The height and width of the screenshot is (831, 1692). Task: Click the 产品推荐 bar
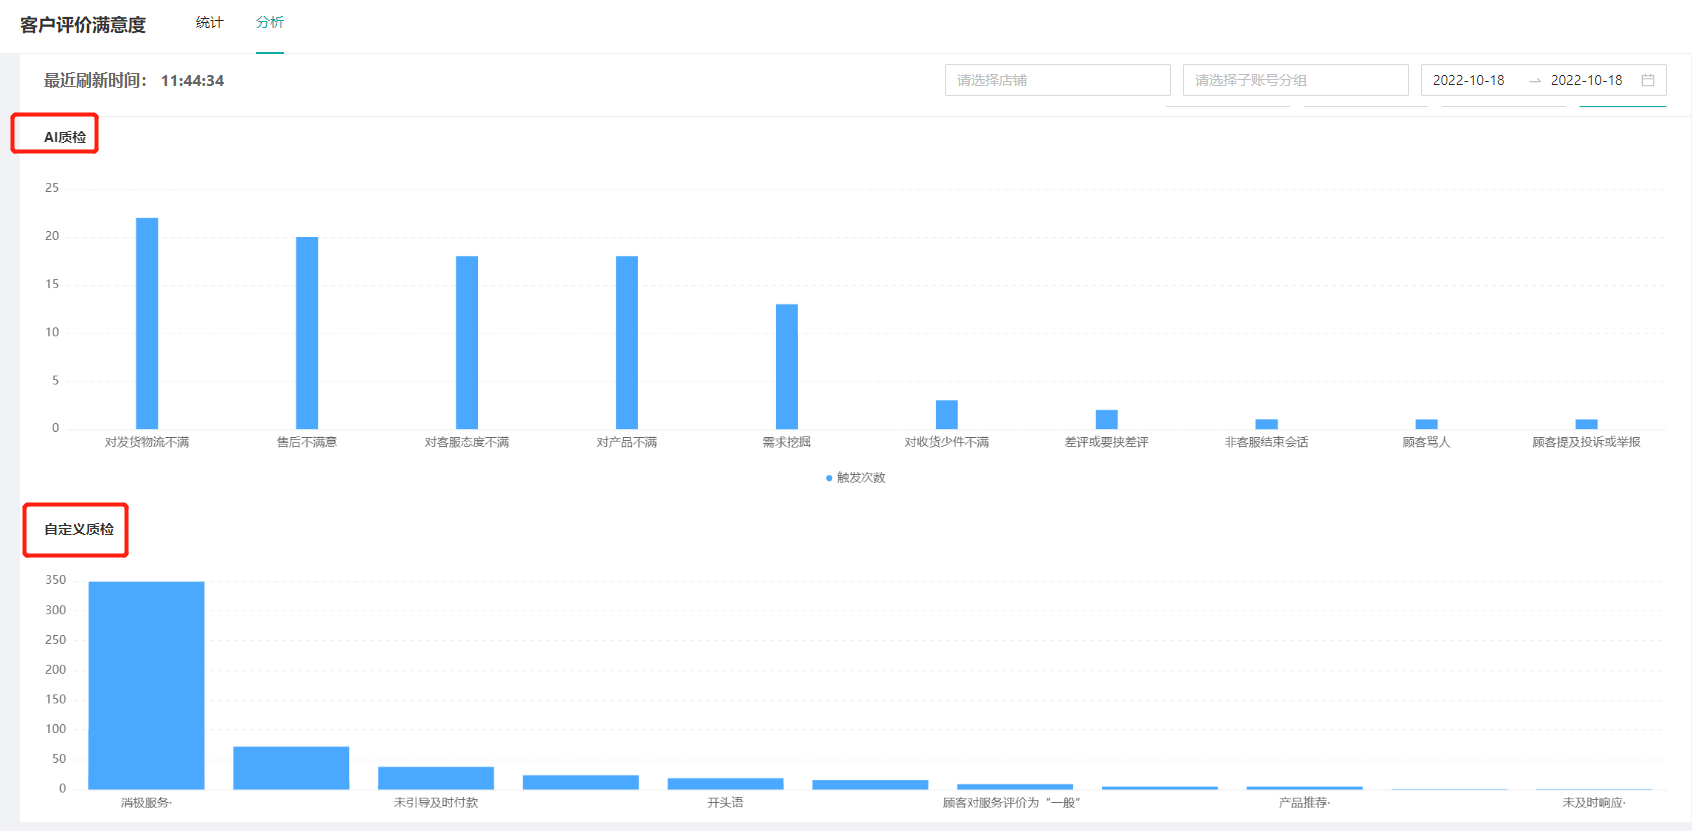[1304, 788]
